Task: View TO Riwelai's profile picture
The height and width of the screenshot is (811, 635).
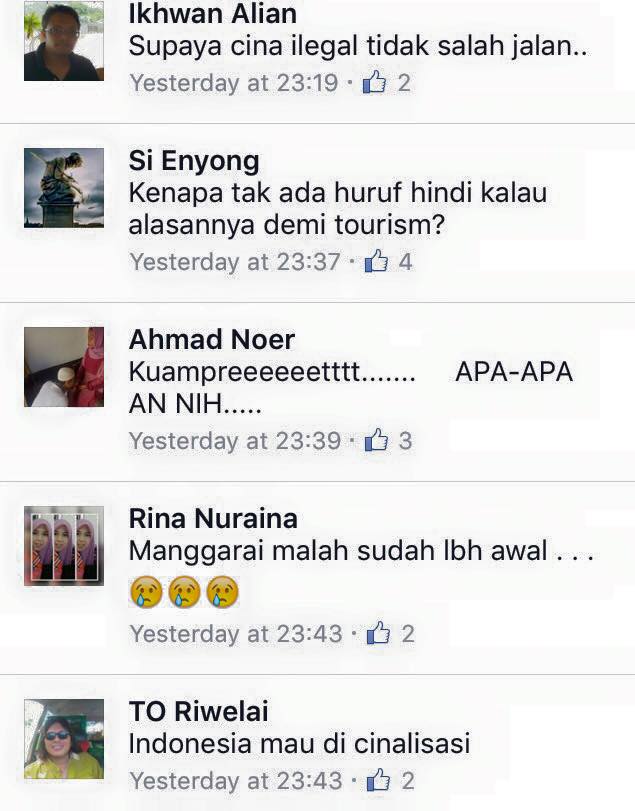Action: [x=64, y=739]
